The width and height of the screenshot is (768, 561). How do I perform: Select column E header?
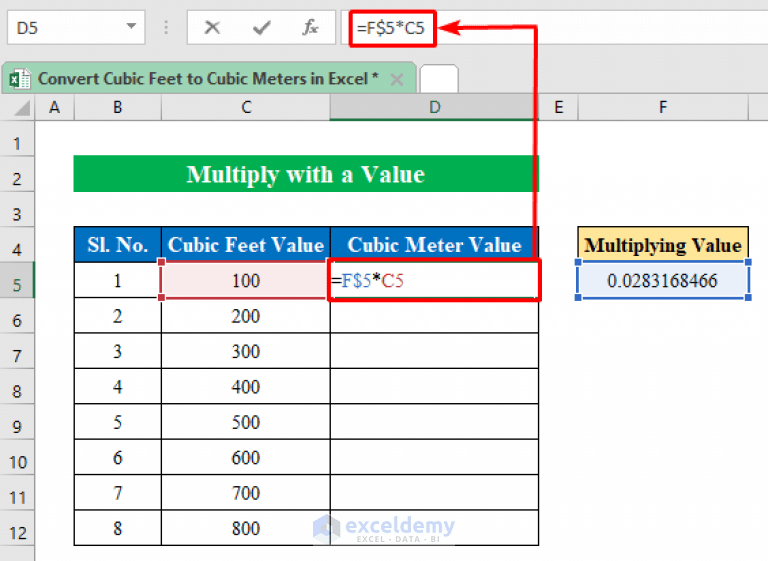coord(558,107)
